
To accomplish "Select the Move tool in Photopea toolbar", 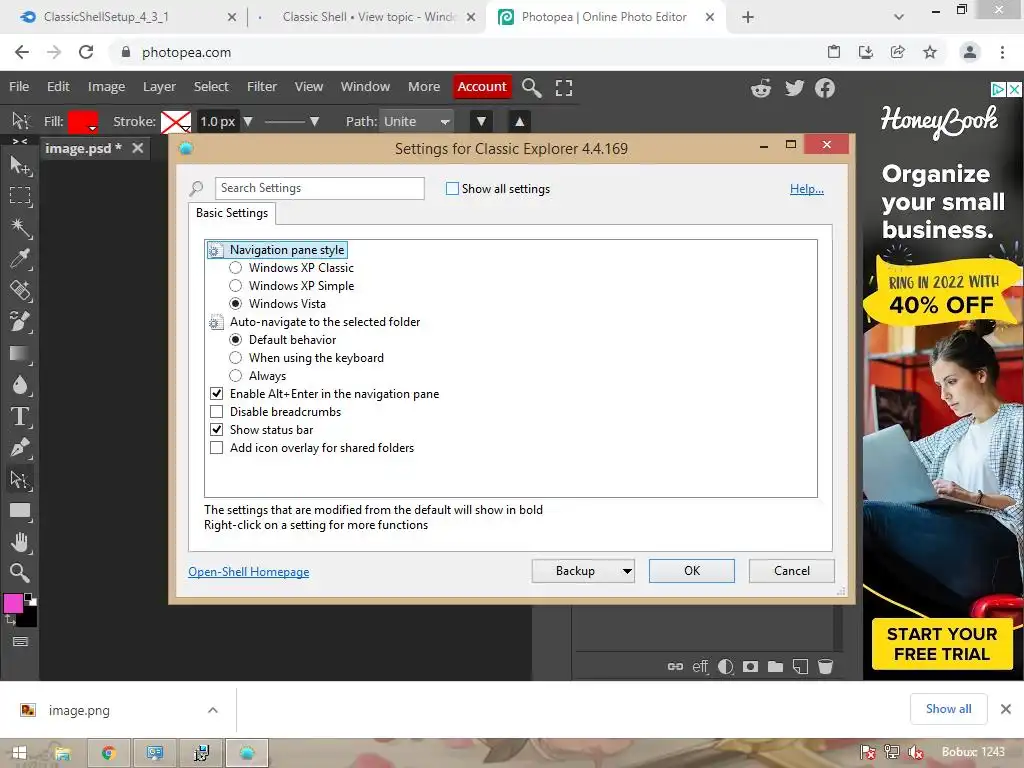I will (20, 165).
